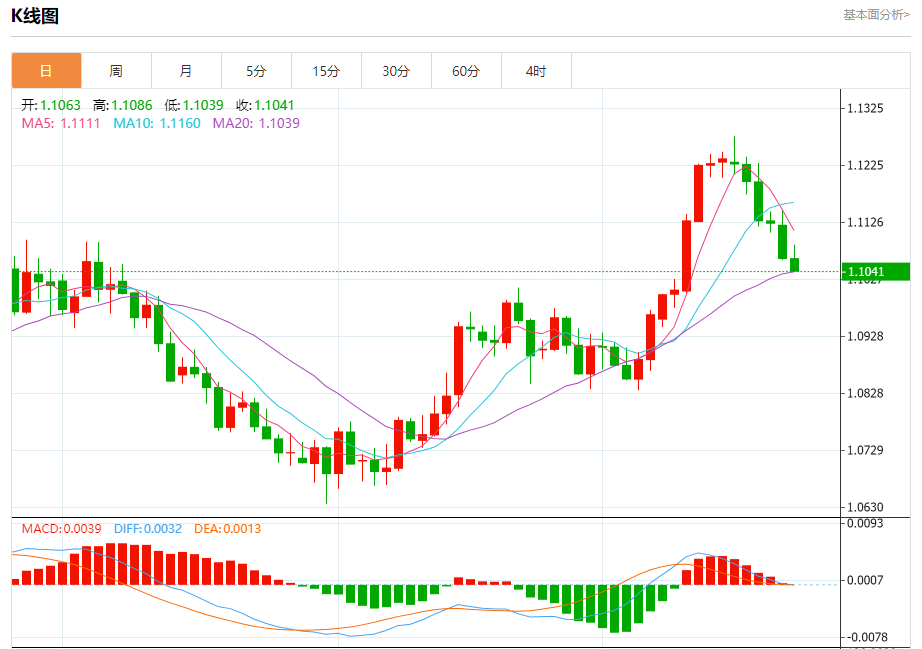Click the 1.1325 price axis label

[865, 108]
